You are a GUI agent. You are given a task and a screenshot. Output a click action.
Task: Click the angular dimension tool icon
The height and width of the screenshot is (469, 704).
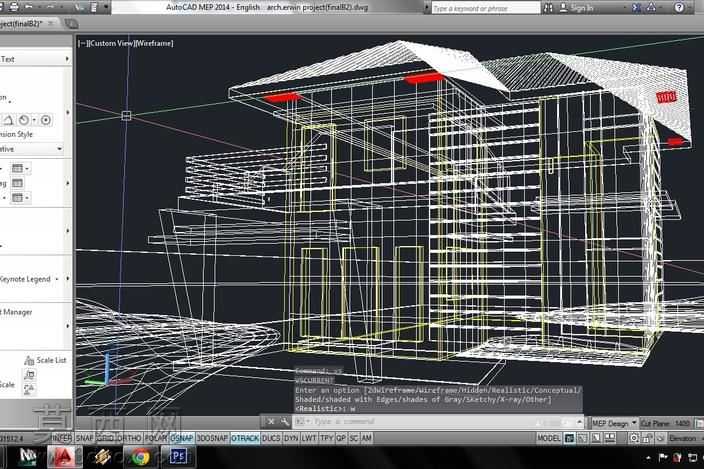pos(9,120)
